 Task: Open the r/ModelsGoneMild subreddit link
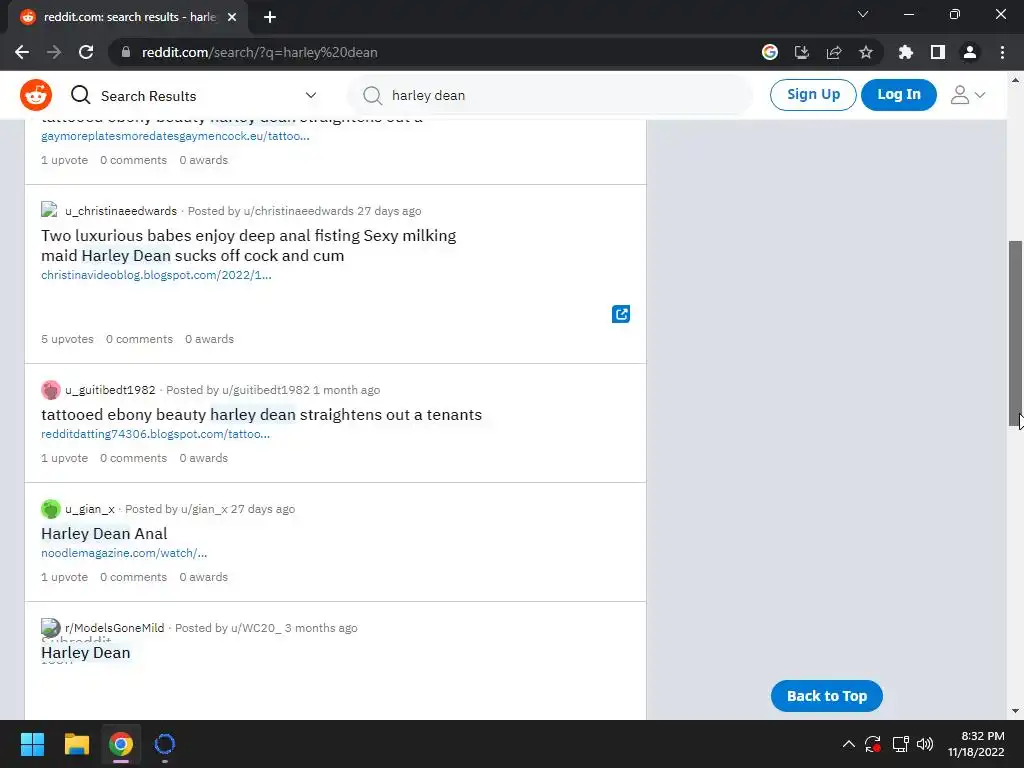click(114, 628)
